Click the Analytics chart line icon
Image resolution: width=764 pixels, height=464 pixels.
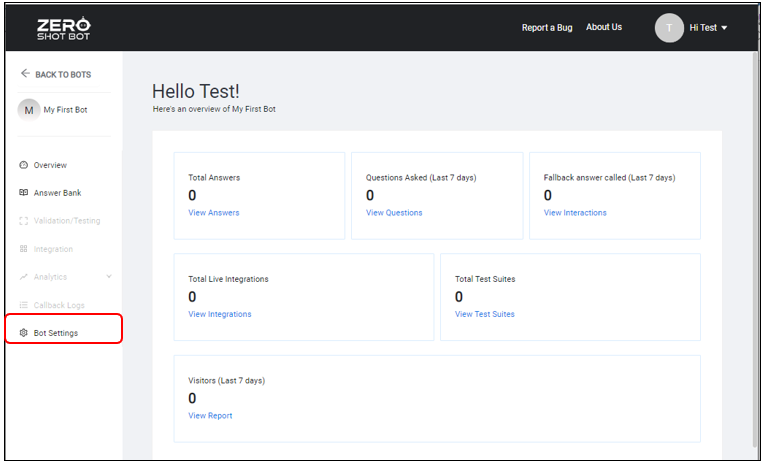click(23, 277)
